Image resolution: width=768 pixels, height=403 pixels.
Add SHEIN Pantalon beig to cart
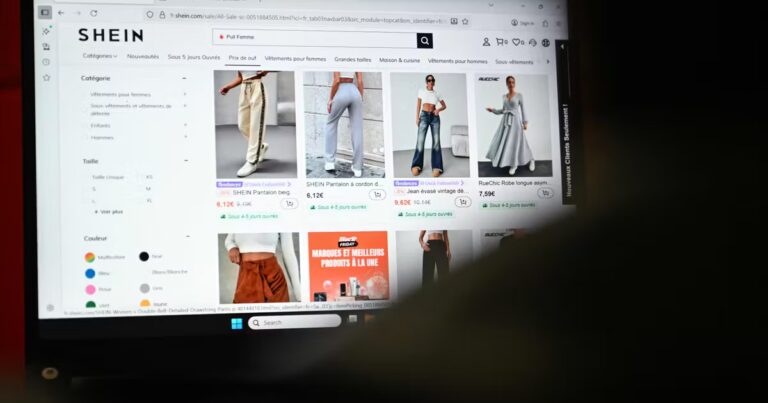(x=289, y=204)
